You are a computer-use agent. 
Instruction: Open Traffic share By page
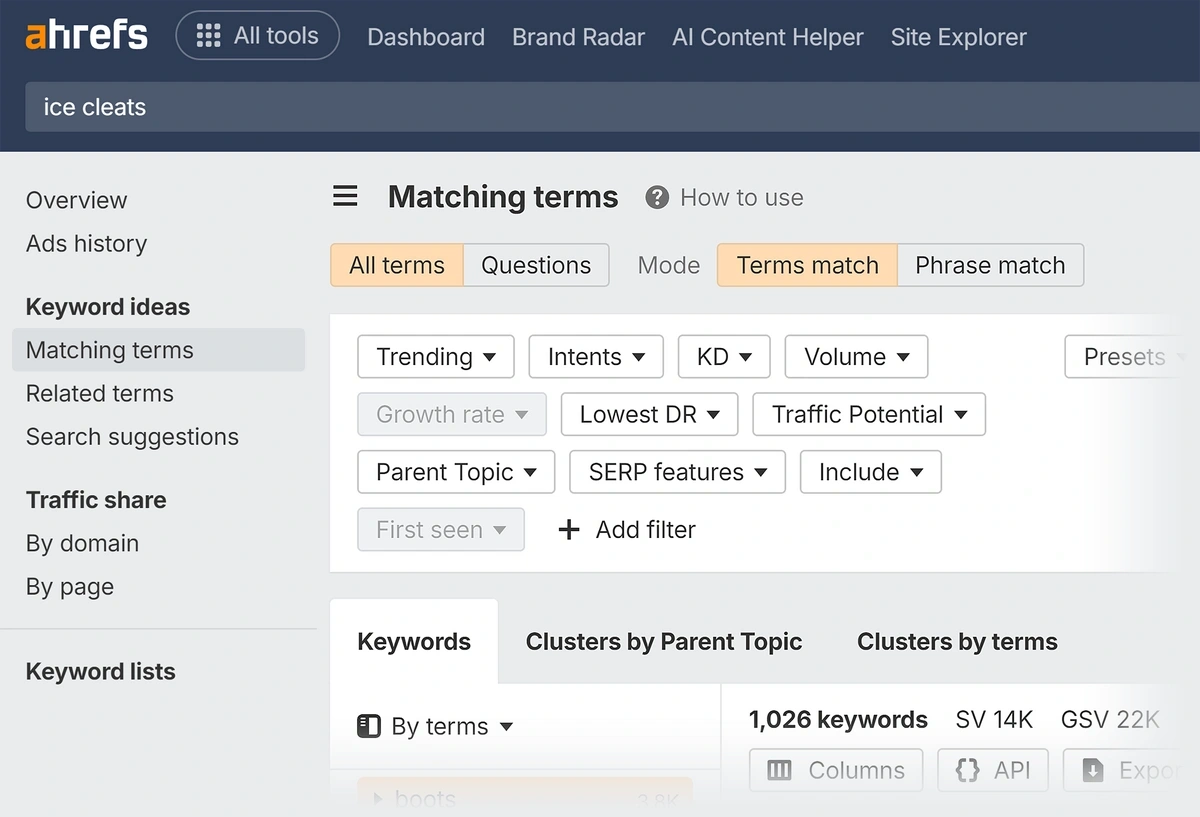pyautogui.click(x=70, y=587)
